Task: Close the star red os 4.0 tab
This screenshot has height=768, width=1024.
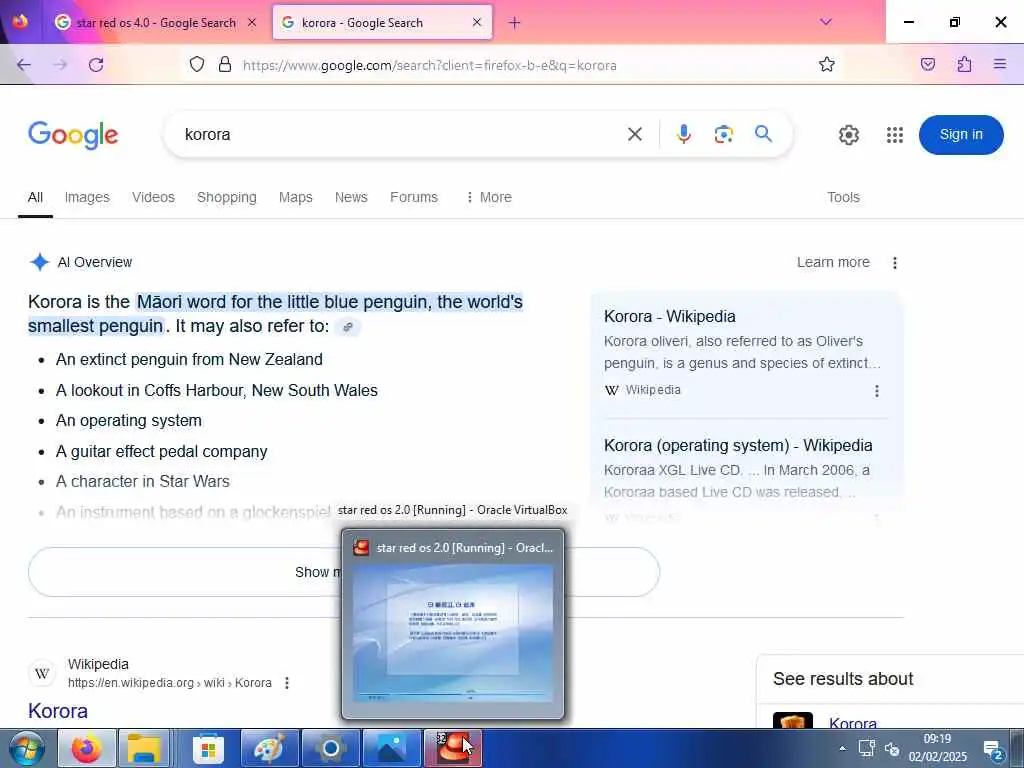Action: (252, 22)
